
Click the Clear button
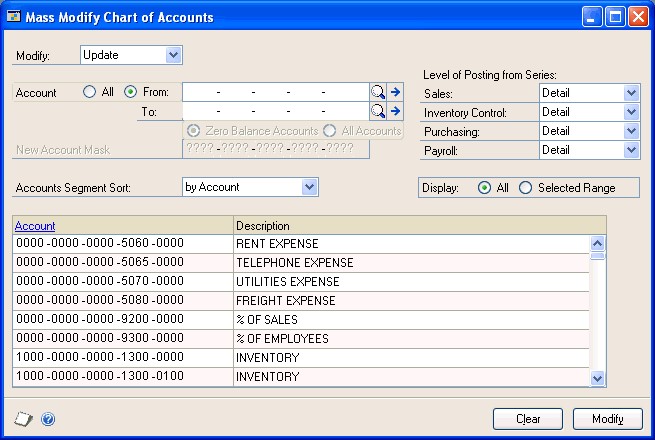(x=528, y=419)
